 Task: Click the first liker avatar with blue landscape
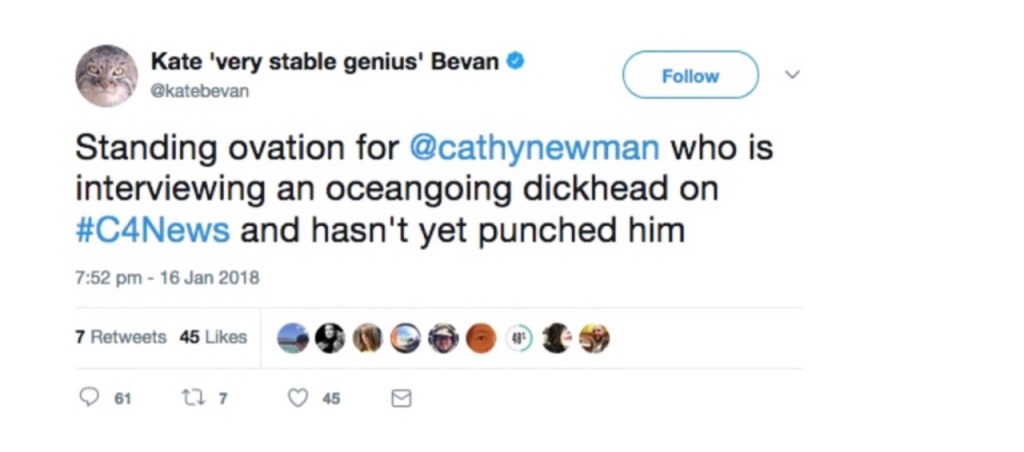293,338
